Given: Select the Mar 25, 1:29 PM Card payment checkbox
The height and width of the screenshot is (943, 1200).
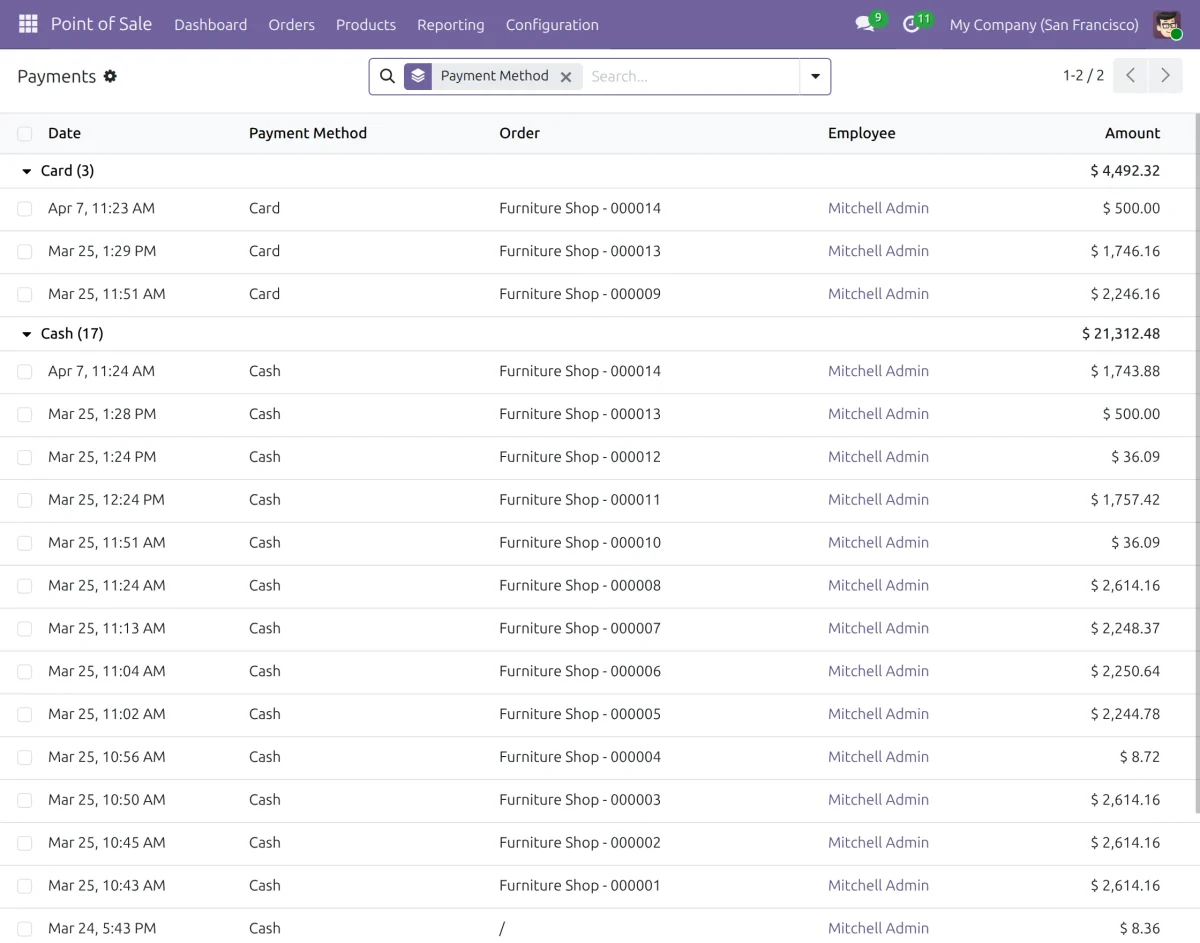Looking at the screenshot, I should [25, 252].
